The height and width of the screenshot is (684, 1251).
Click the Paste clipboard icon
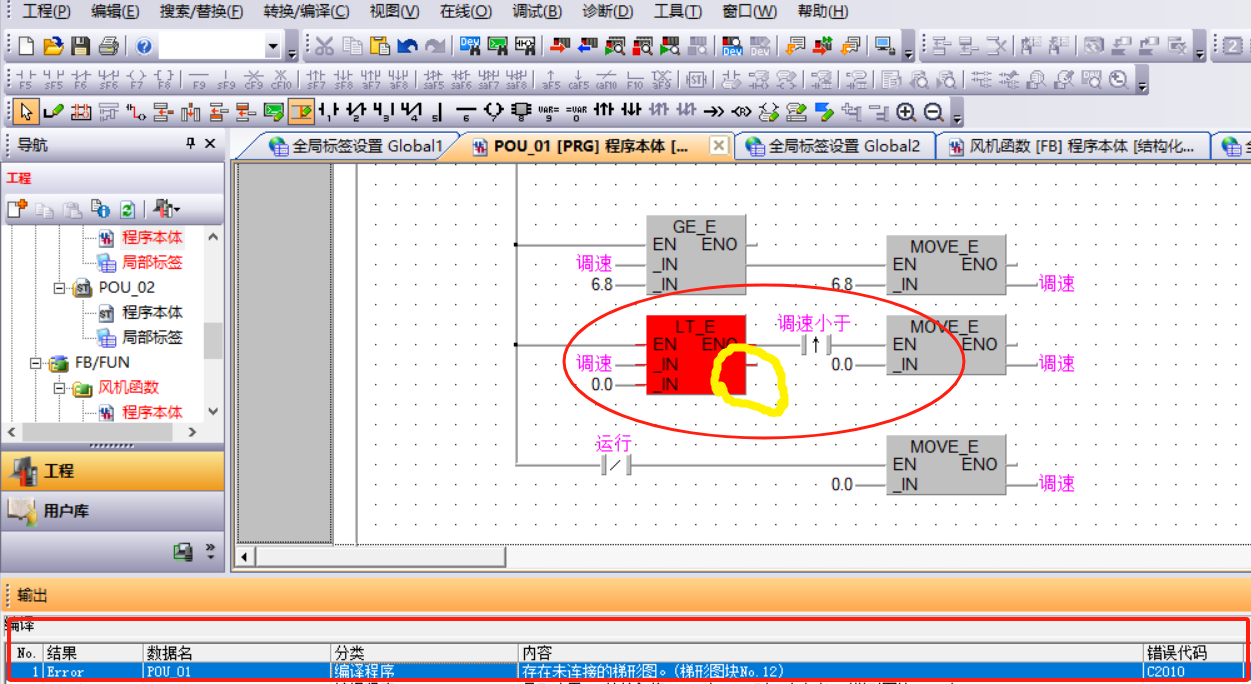coord(380,46)
